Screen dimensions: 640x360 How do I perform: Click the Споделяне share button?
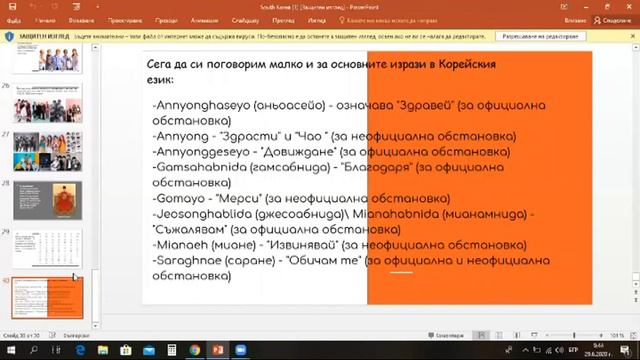point(612,20)
